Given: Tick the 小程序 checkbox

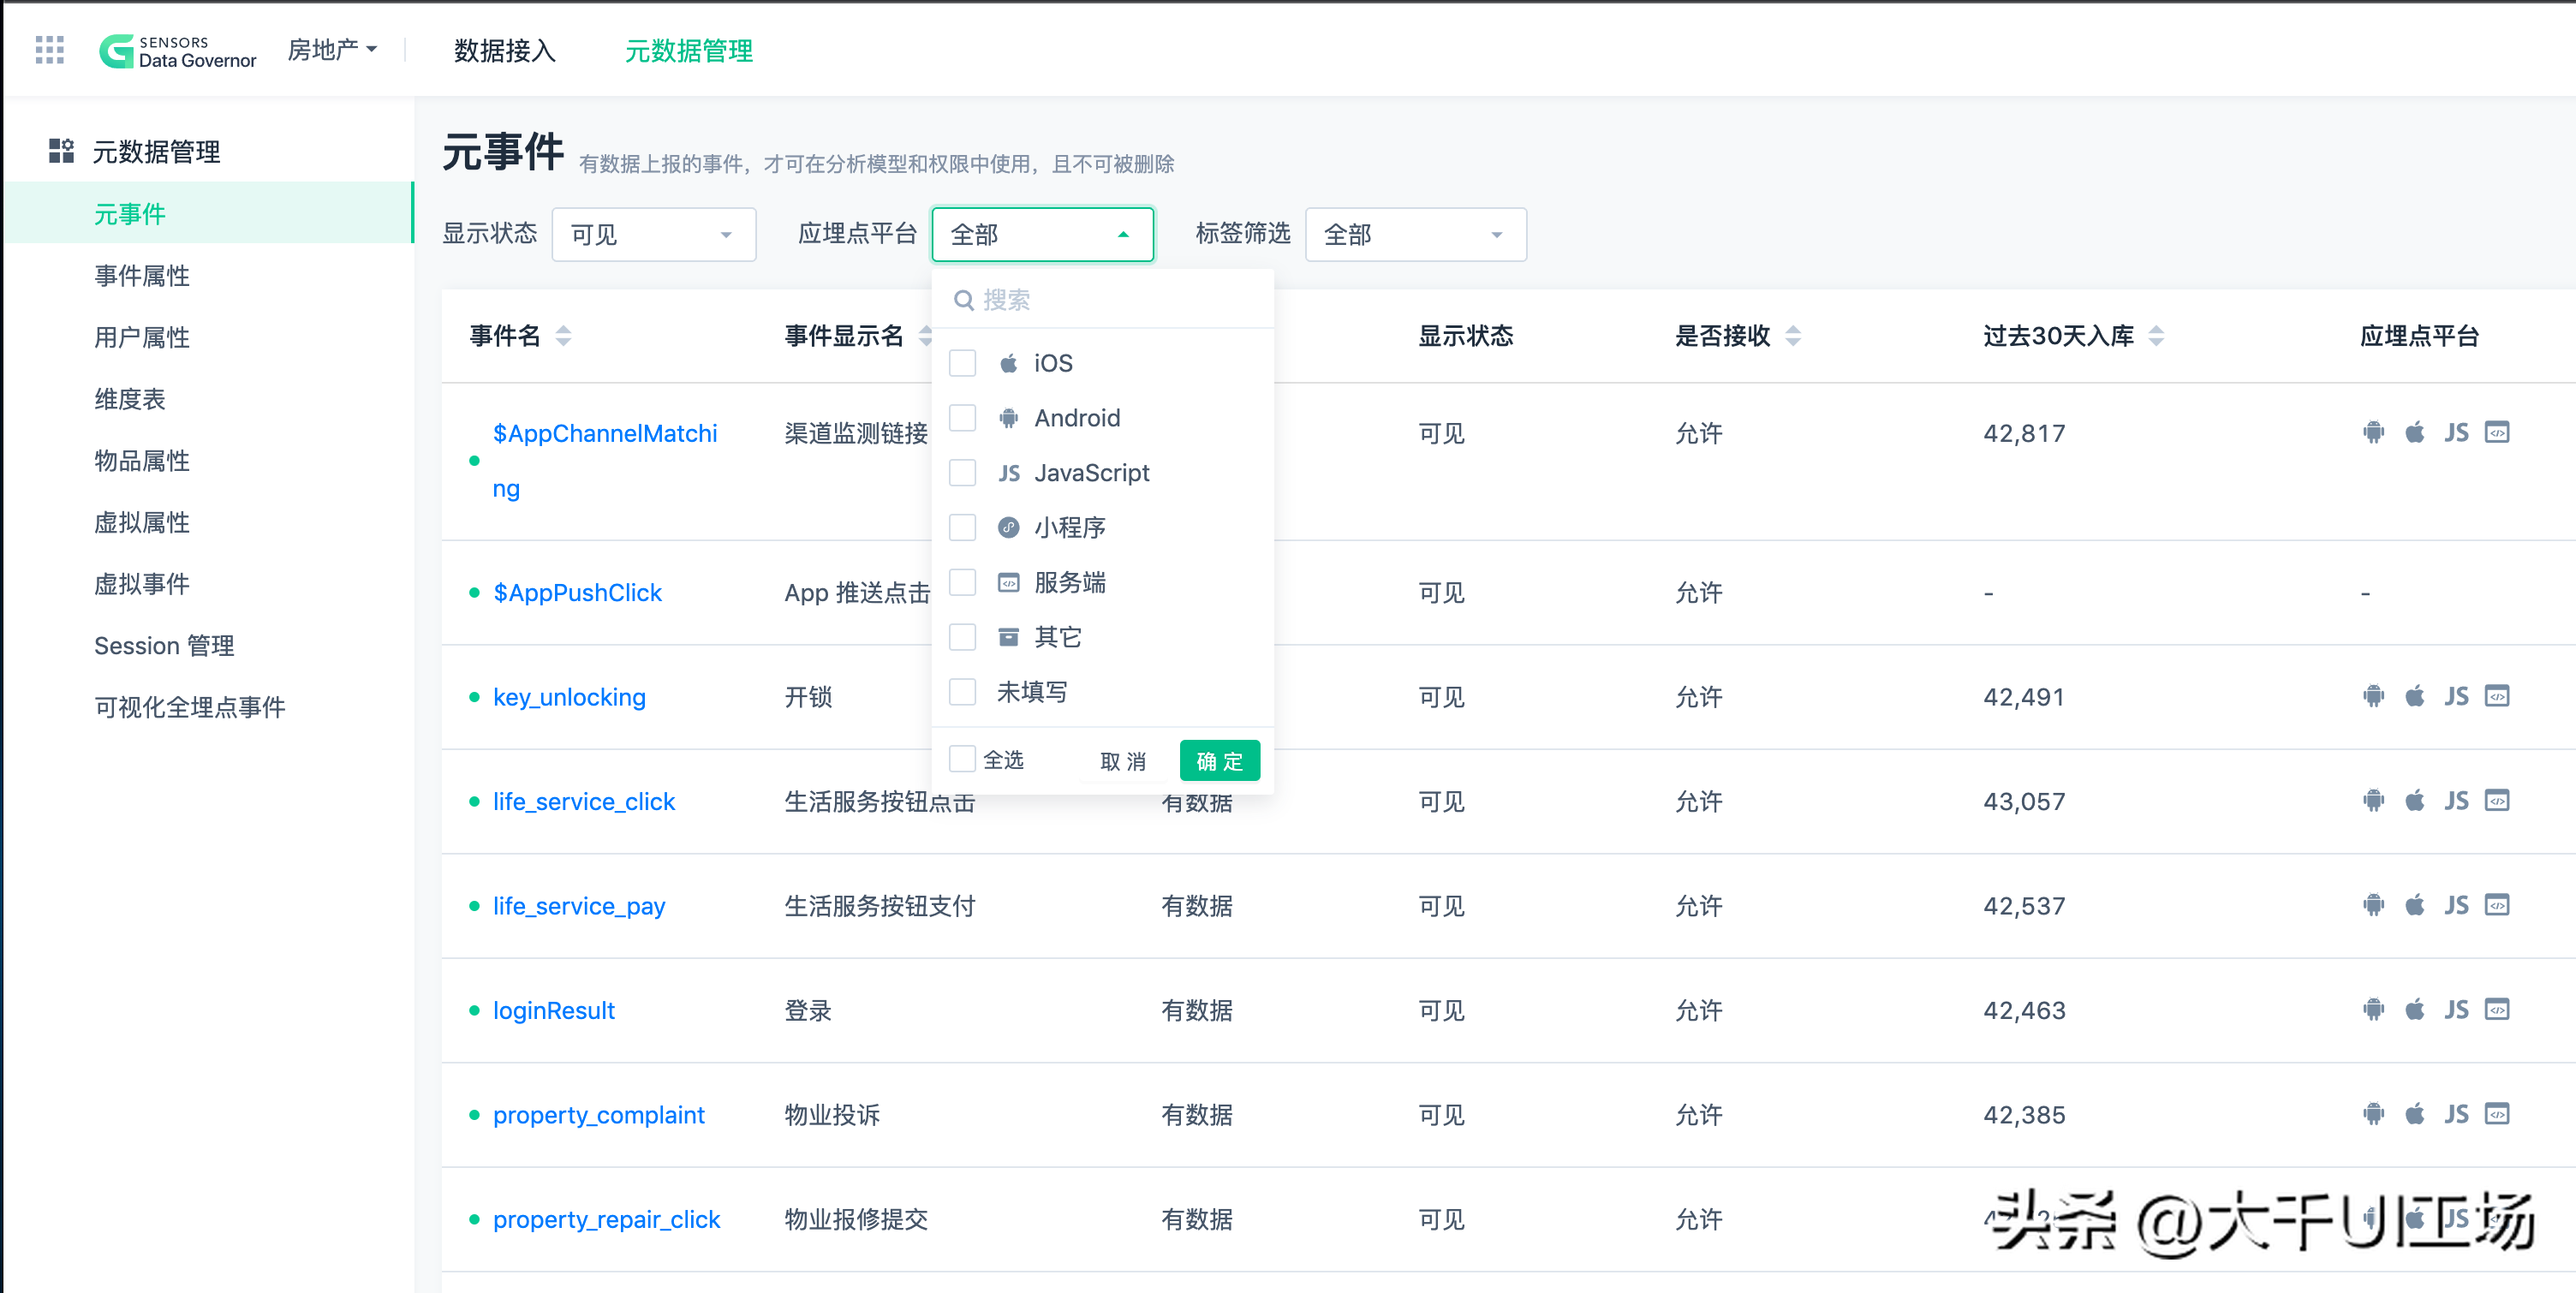Looking at the screenshot, I should pos(962,527).
